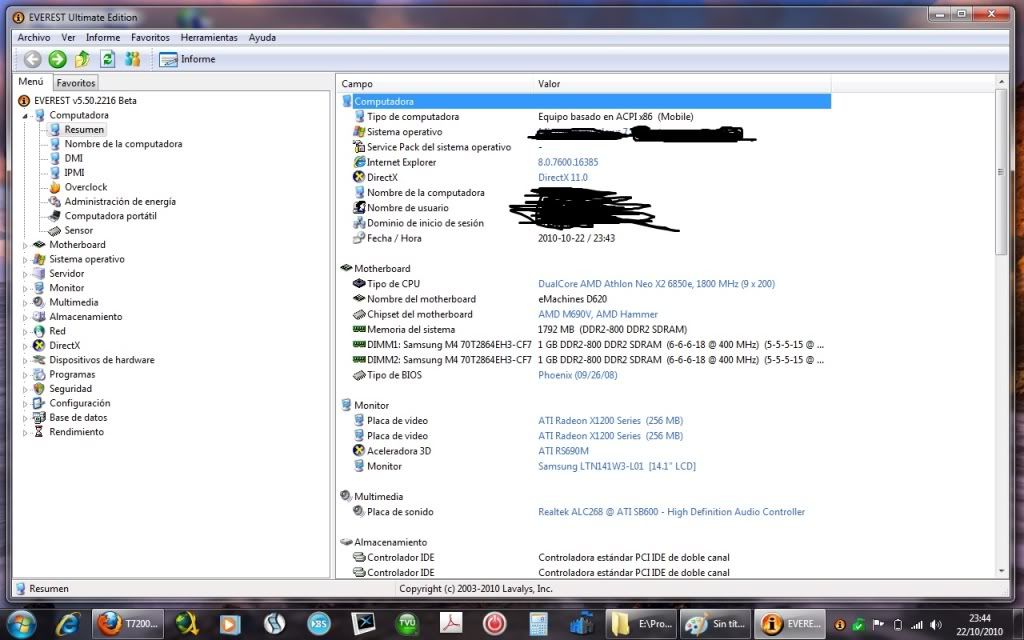
Task: Click the Base de datos icon in tree
Action: [39, 417]
